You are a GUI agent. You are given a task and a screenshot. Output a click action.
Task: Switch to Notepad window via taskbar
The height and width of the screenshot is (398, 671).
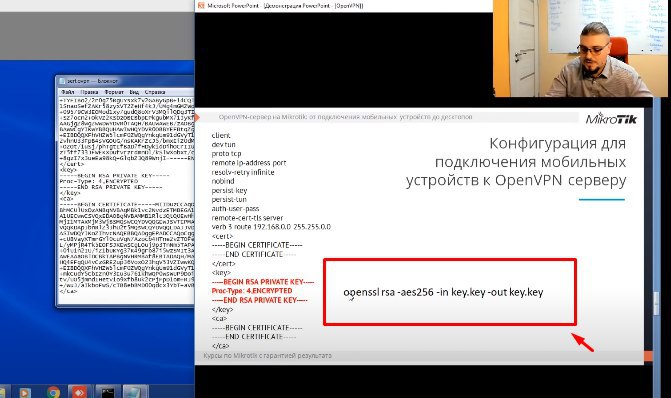pos(135,392)
